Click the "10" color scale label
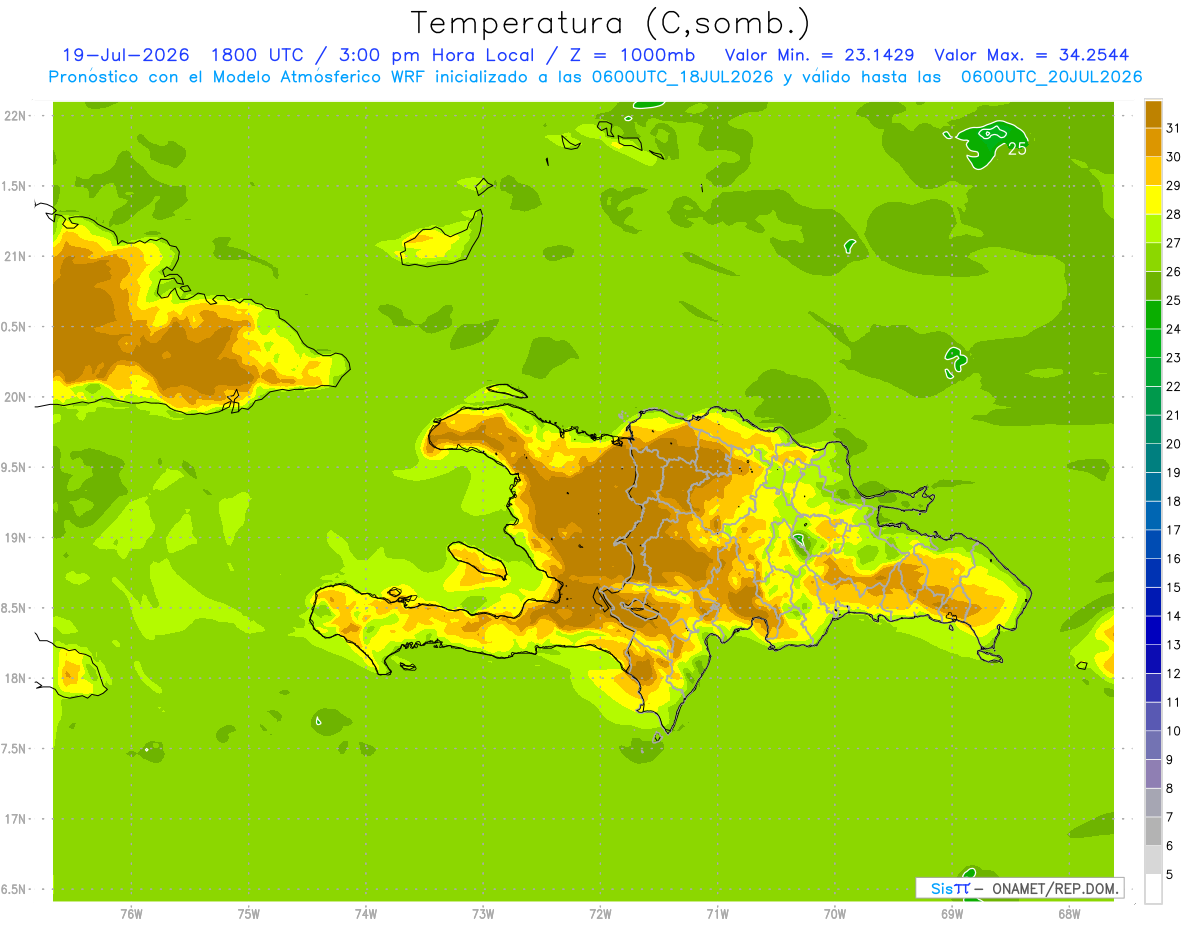Screen dimensions: 1200x927 point(1174,731)
